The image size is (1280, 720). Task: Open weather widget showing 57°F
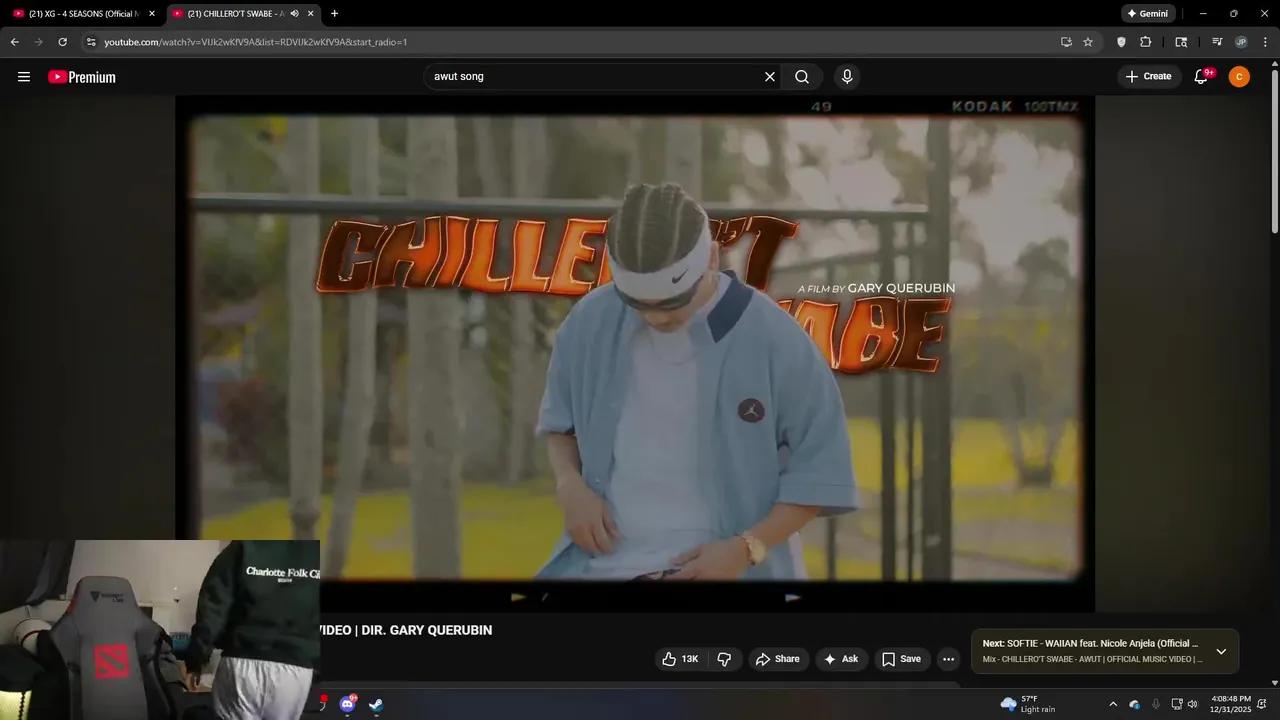[1028, 704]
